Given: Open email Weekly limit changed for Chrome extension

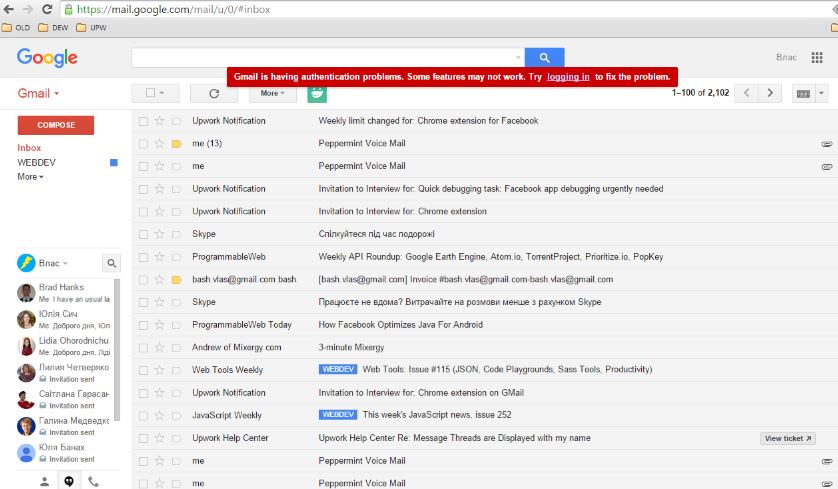Looking at the screenshot, I should [x=428, y=121].
